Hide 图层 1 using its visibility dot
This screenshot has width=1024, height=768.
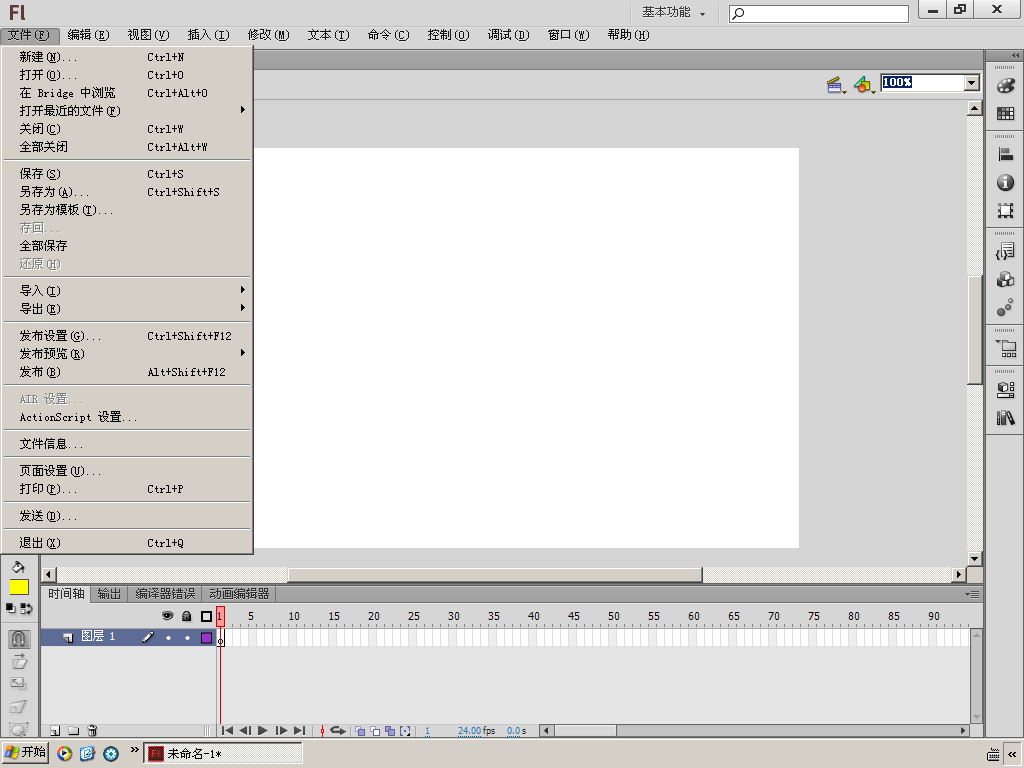pyautogui.click(x=168, y=637)
